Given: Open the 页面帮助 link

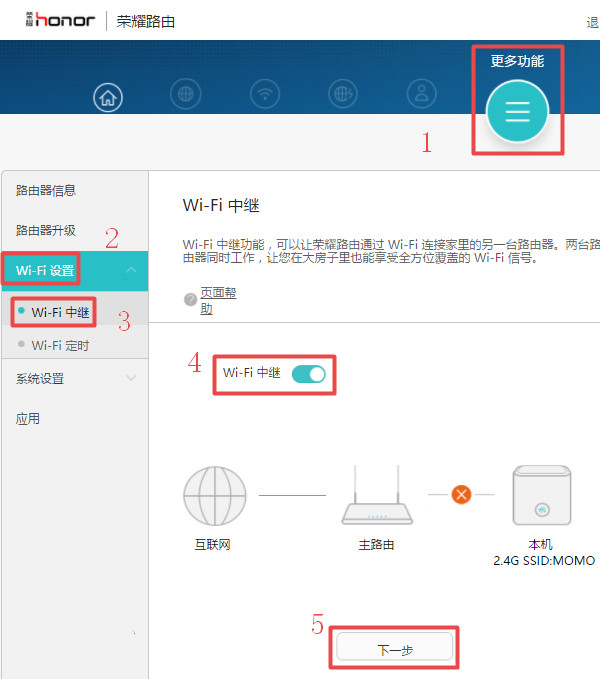Looking at the screenshot, I should (x=218, y=301).
